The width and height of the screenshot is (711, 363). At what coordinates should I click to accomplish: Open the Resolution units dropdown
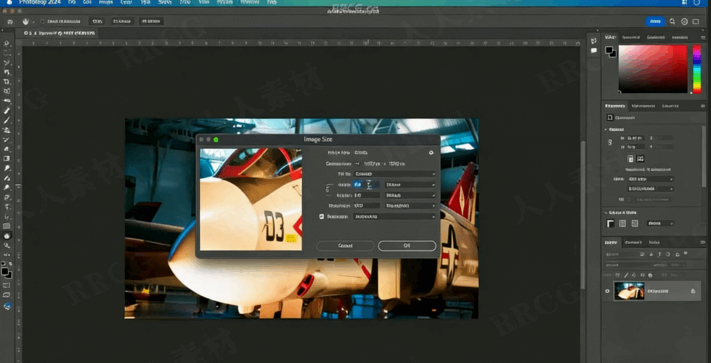410,206
